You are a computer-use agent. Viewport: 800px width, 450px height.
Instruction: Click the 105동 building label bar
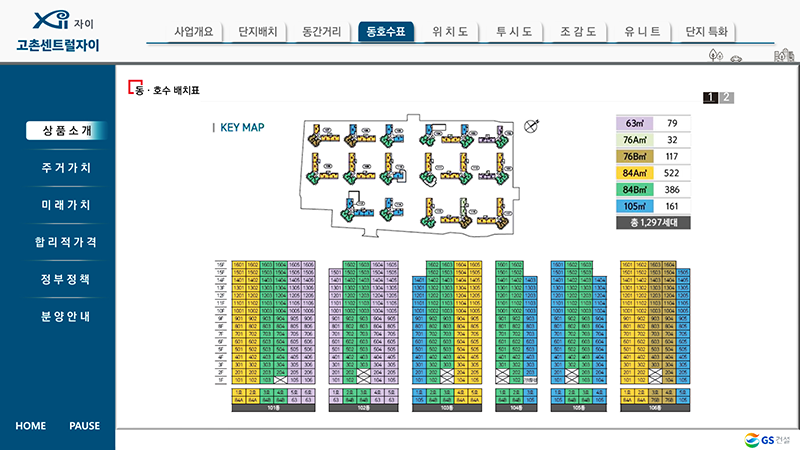coord(579,408)
